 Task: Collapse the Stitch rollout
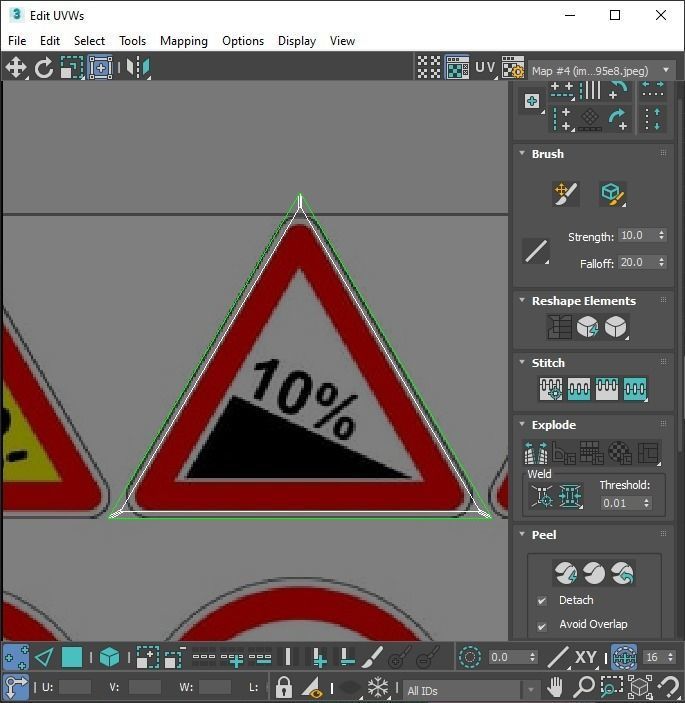(522, 362)
